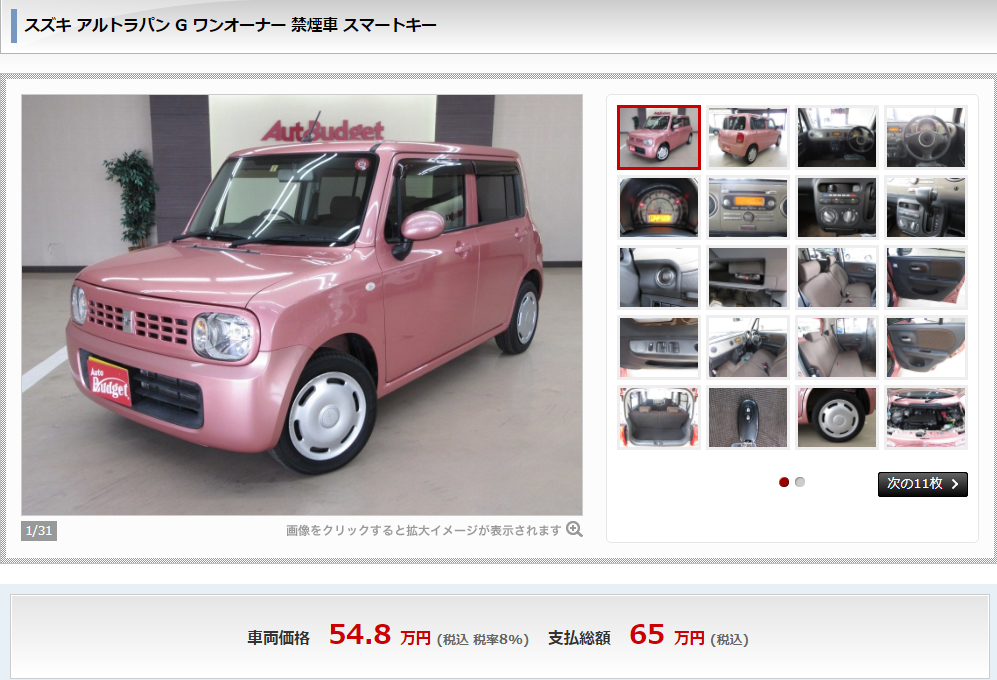Viewport: 997px width, 680px height.
Task: Select the smart key fob thumbnail
Action: (748, 417)
